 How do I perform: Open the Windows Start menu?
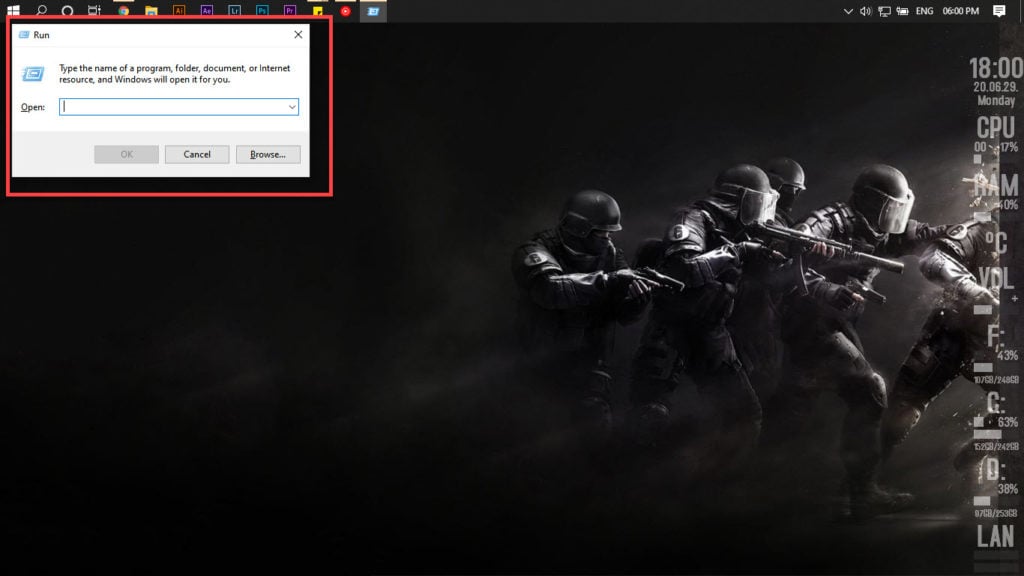pos(13,10)
